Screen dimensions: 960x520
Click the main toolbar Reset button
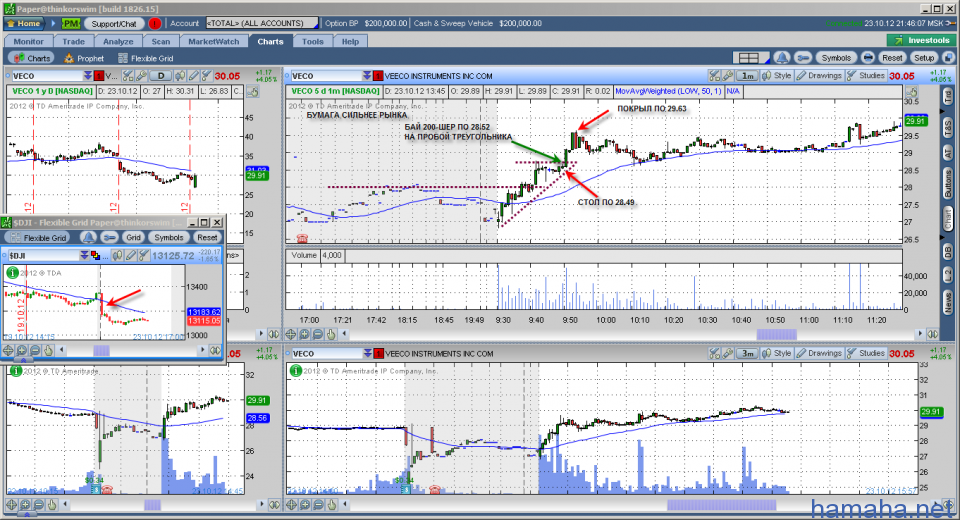pos(892,58)
